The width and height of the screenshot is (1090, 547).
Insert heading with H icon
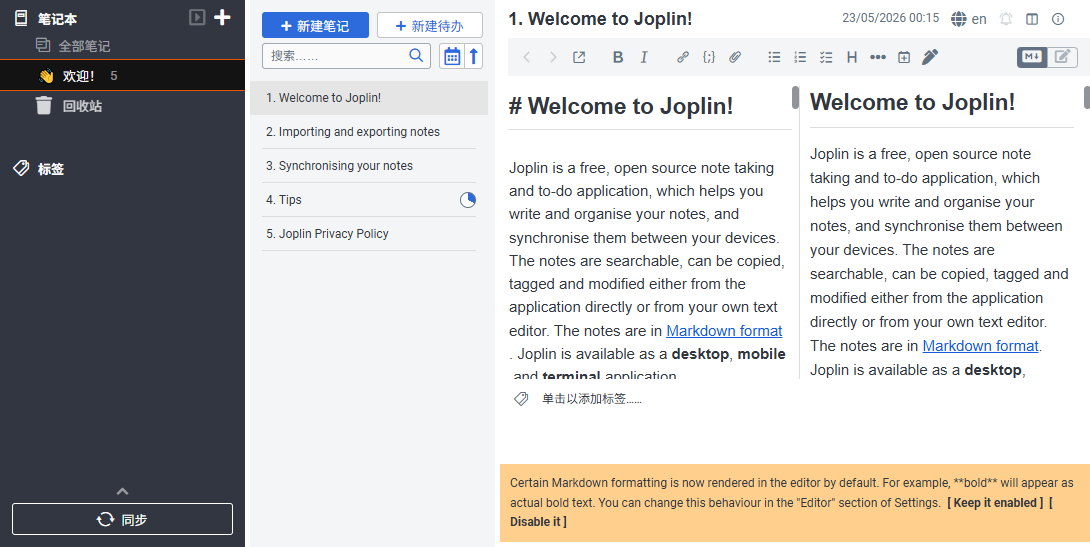point(852,57)
